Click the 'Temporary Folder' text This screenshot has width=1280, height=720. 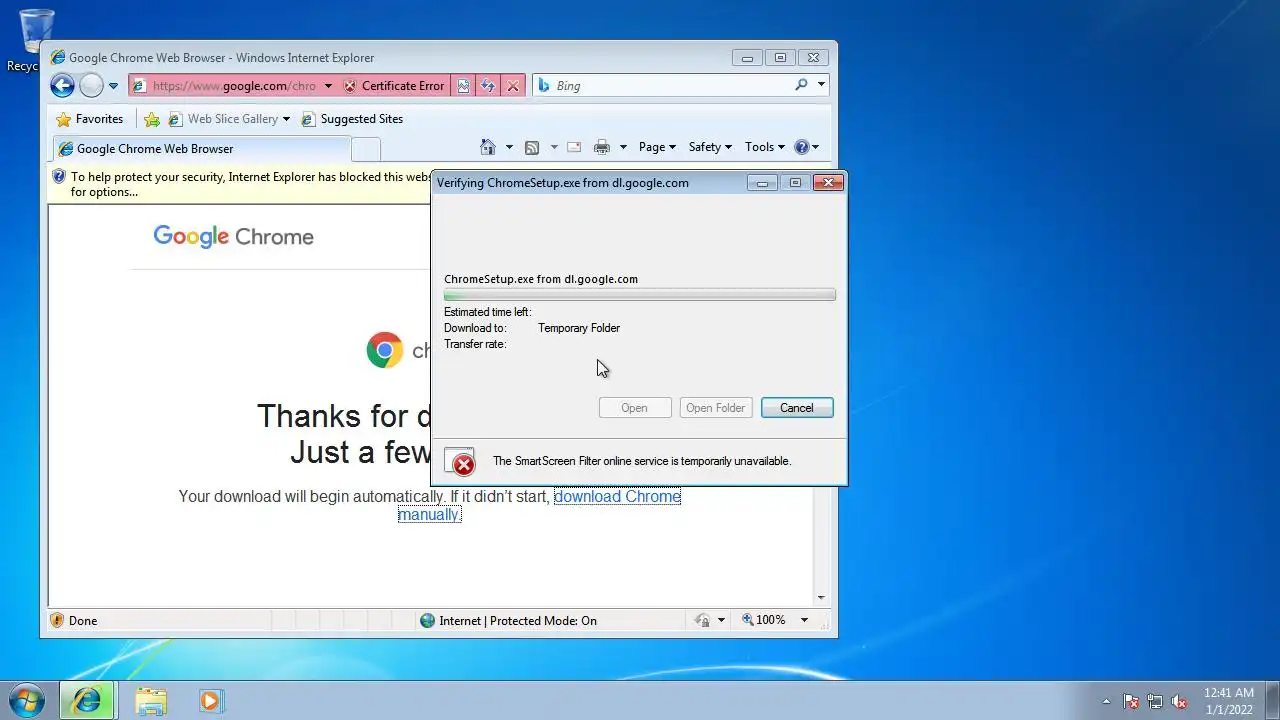pyautogui.click(x=579, y=328)
